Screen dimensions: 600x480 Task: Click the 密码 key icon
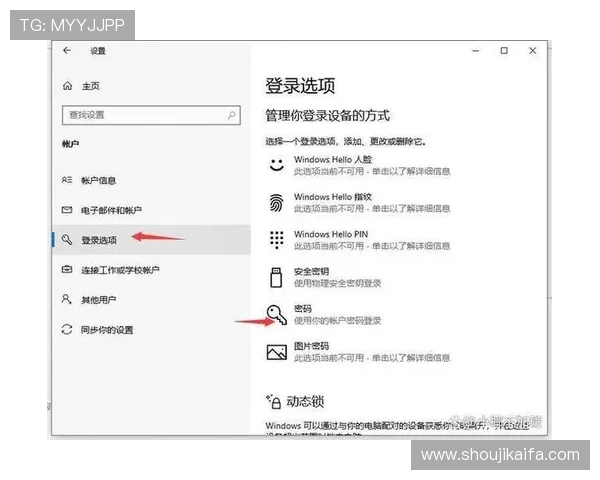coord(277,315)
